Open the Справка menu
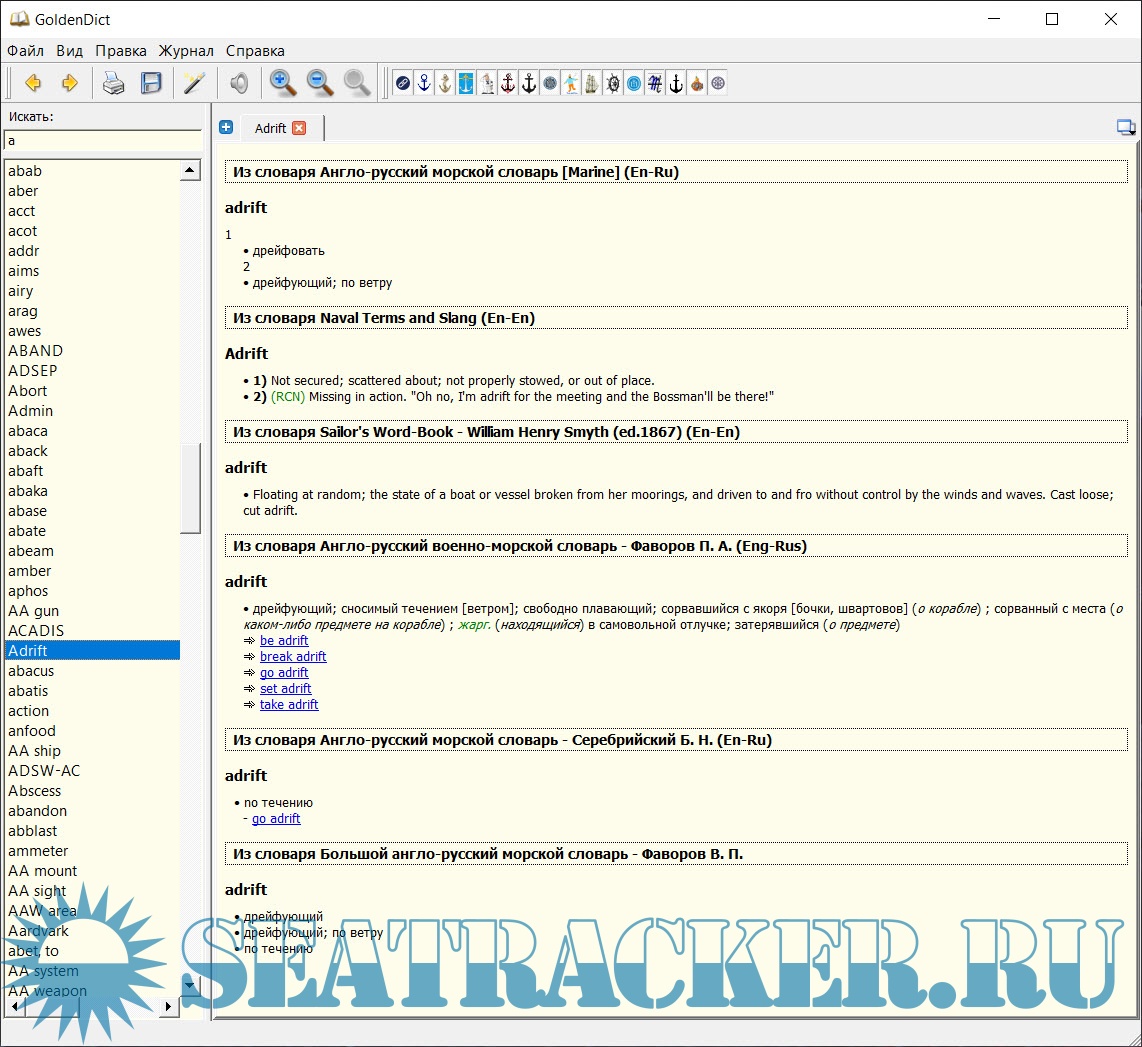Viewport: 1142px width, 1047px height. pyautogui.click(x=255, y=51)
